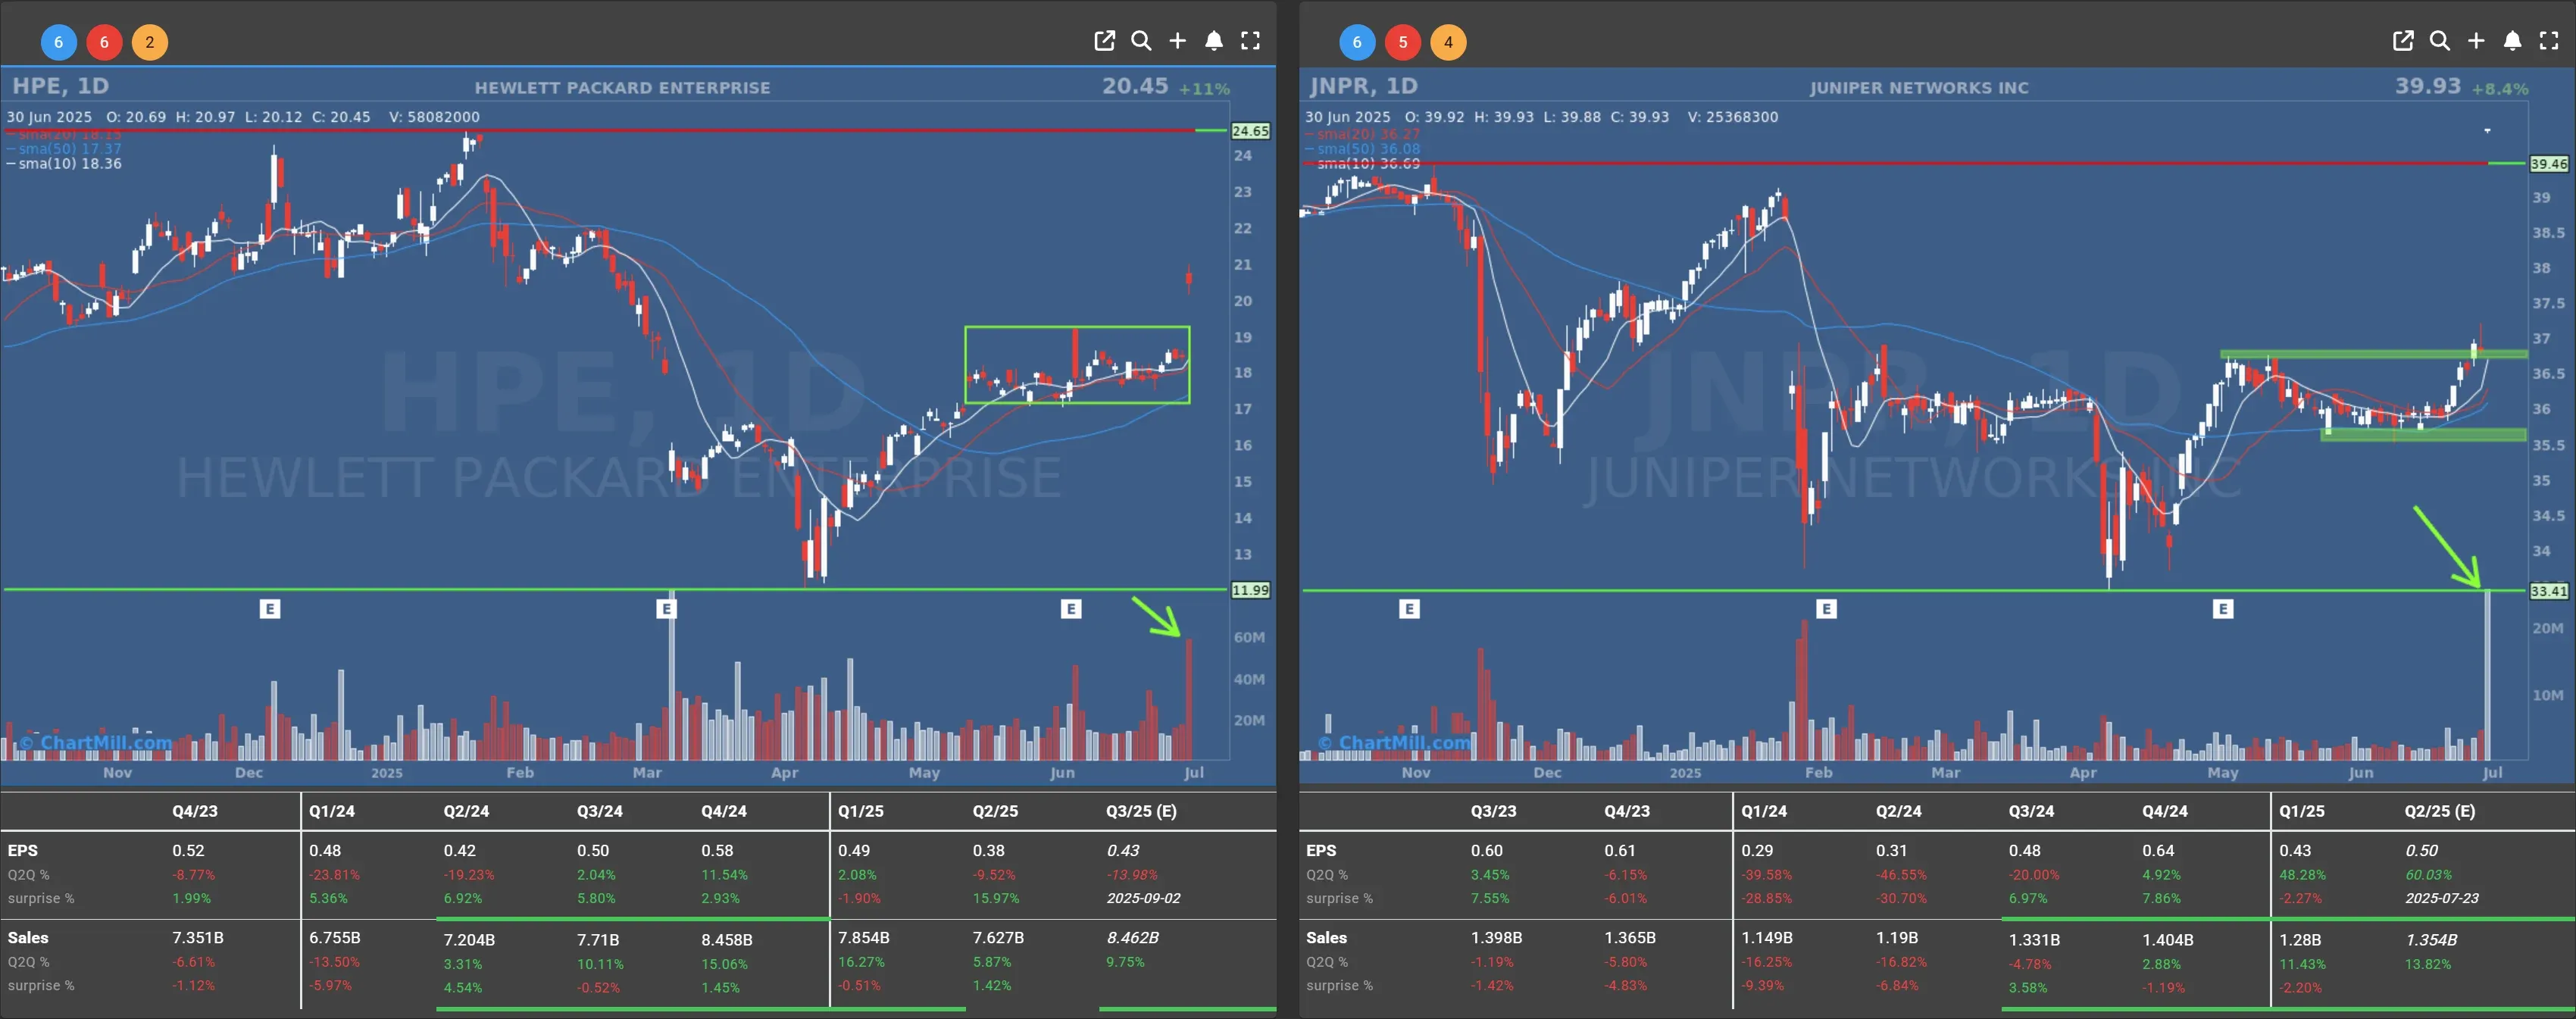Click orange rating badge 2 on HPE panel
Image resolution: width=2576 pixels, height=1019 pixels.
150,42
